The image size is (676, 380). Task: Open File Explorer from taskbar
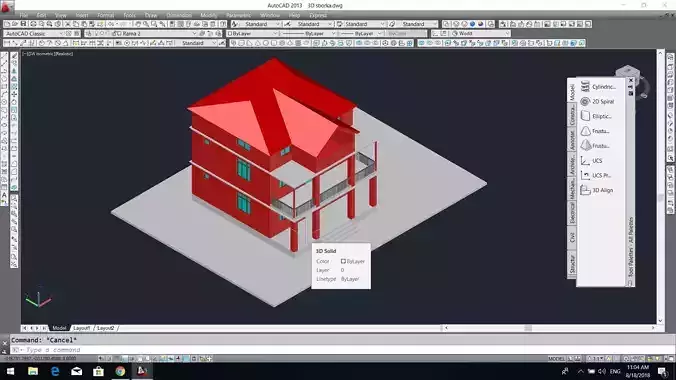point(33,371)
